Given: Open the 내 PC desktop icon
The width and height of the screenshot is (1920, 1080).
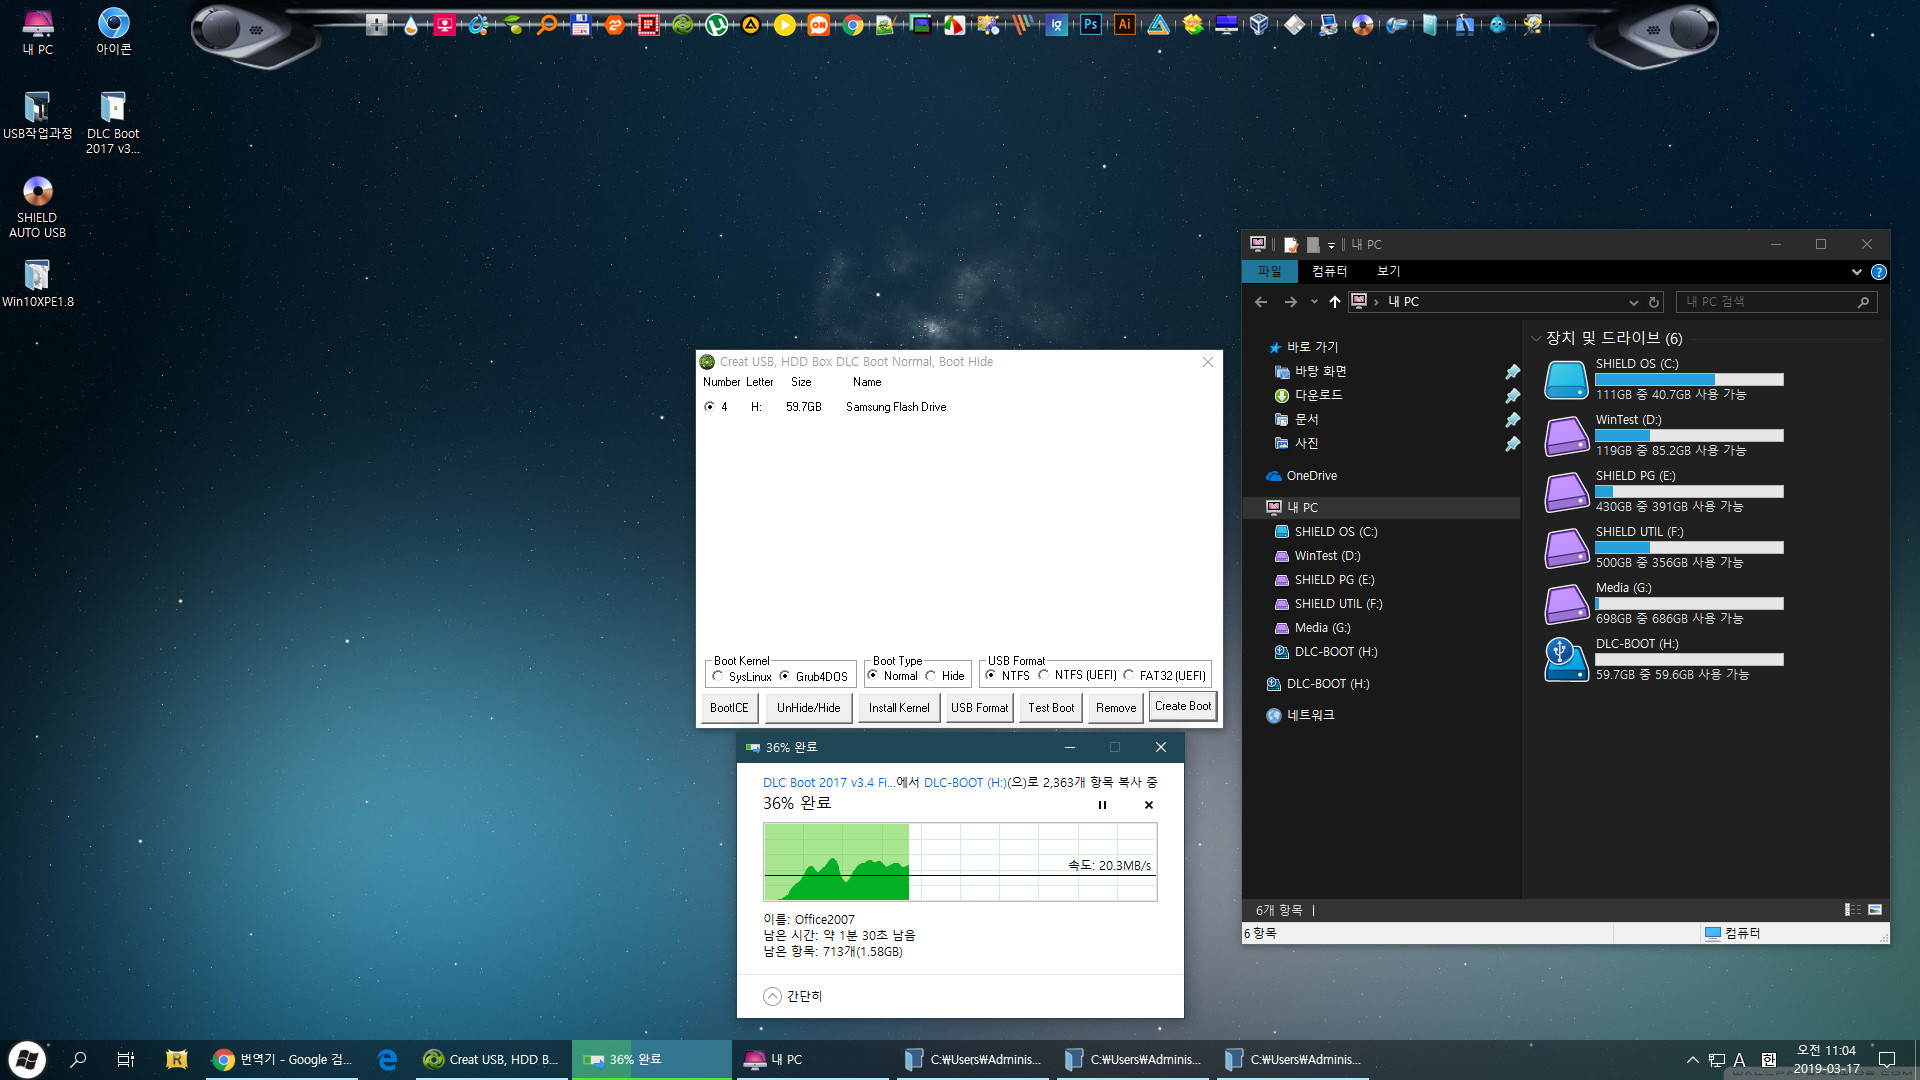Looking at the screenshot, I should (38, 31).
